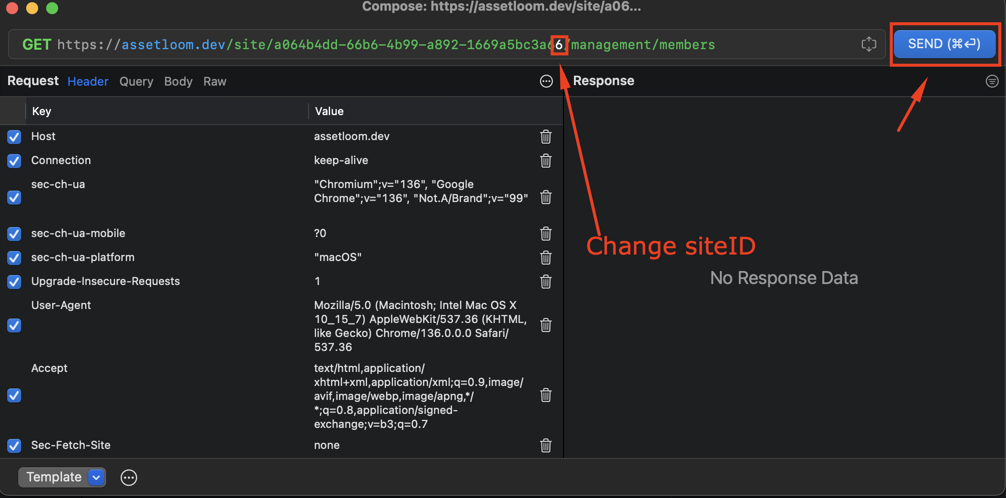Viewport: 1006px width, 498px height.
Task: Click the sec-ch-ua-mobile key cell
Action: (x=78, y=234)
